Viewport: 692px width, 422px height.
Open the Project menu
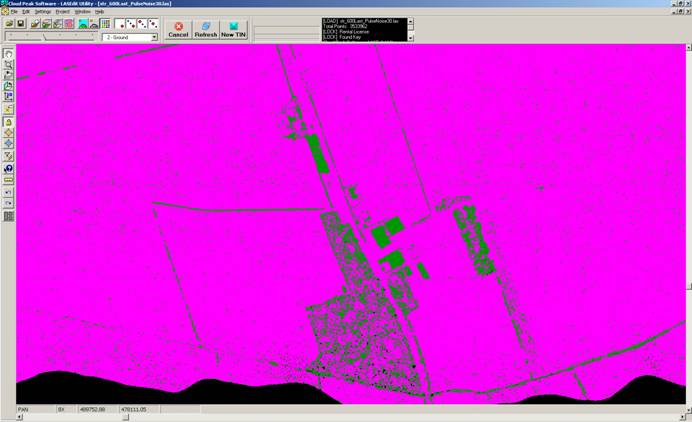pos(62,11)
